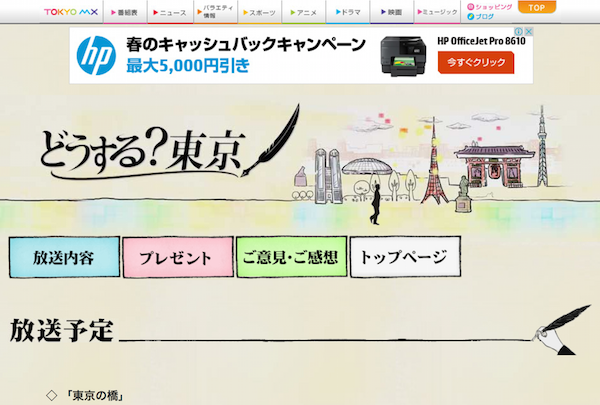Screen dimensions: 600x405
Task: Open the ミュージック menu item
Action: point(437,12)
